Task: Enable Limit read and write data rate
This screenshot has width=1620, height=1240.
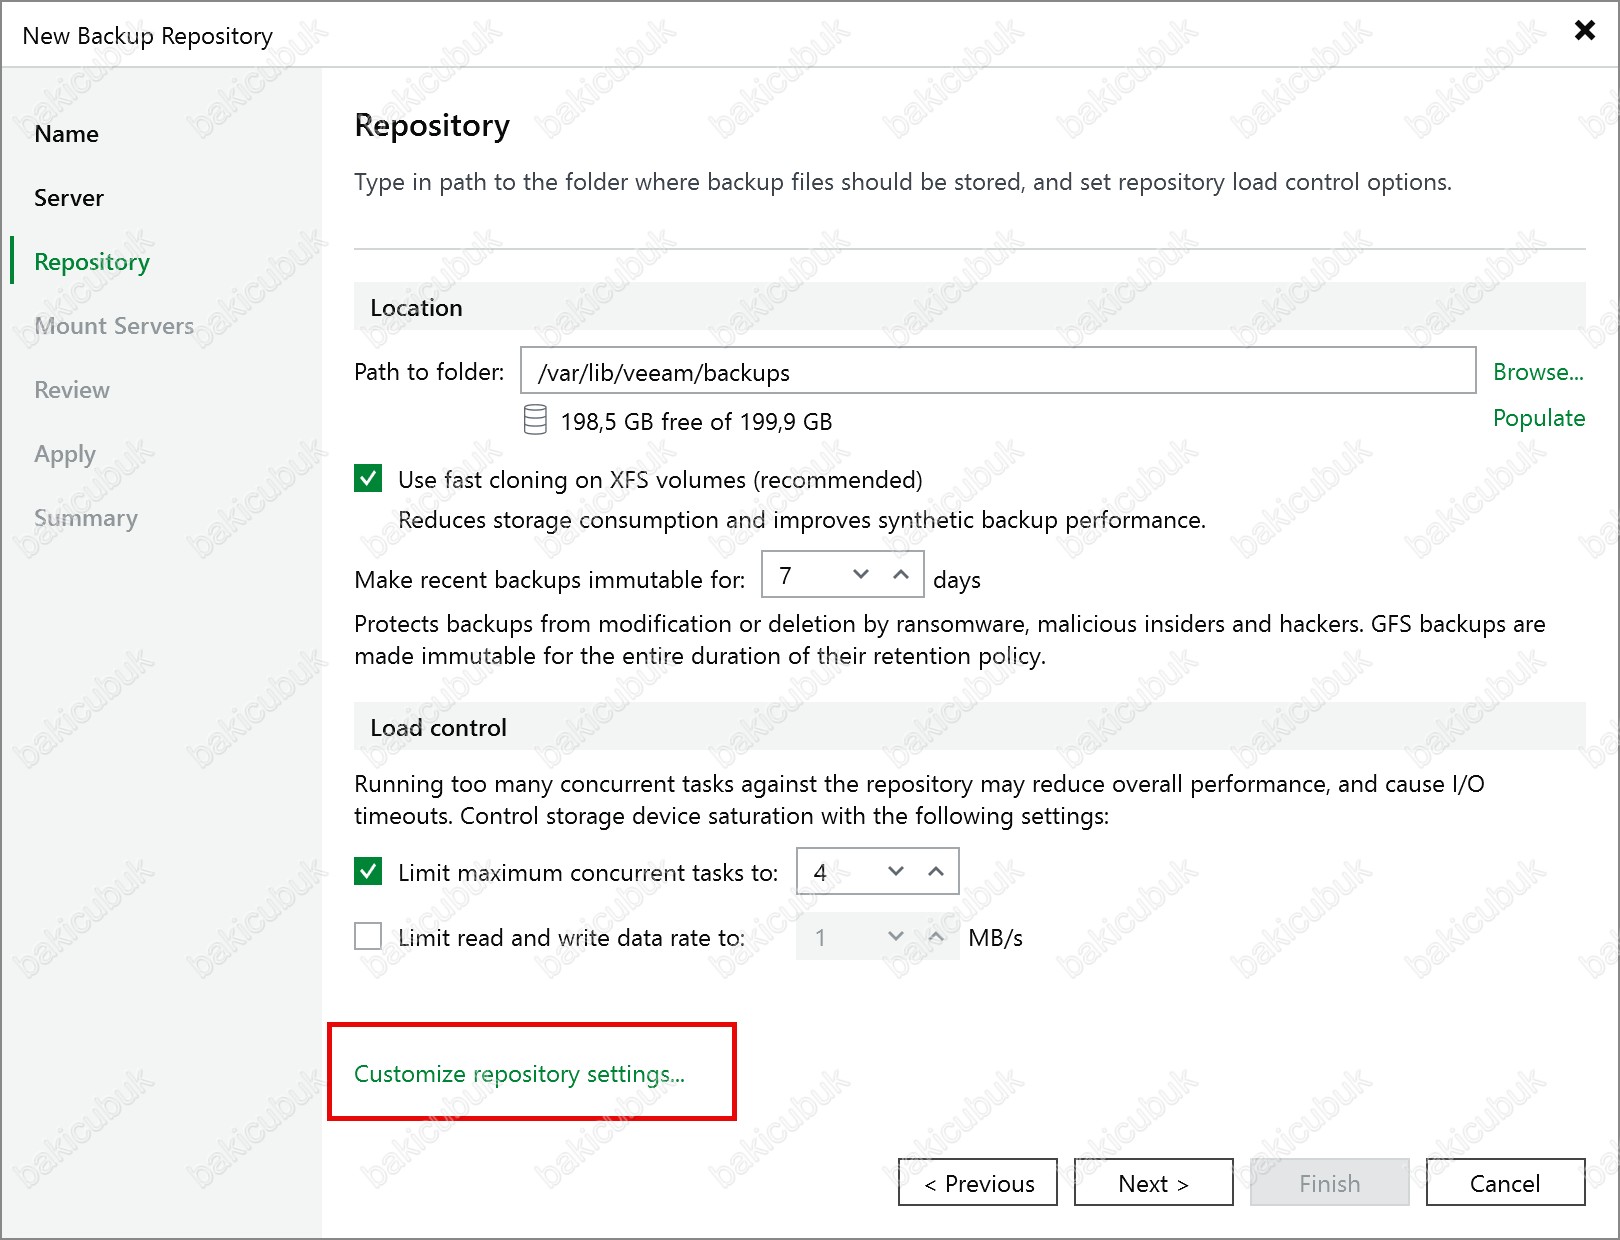Action: tap(368, 937)
